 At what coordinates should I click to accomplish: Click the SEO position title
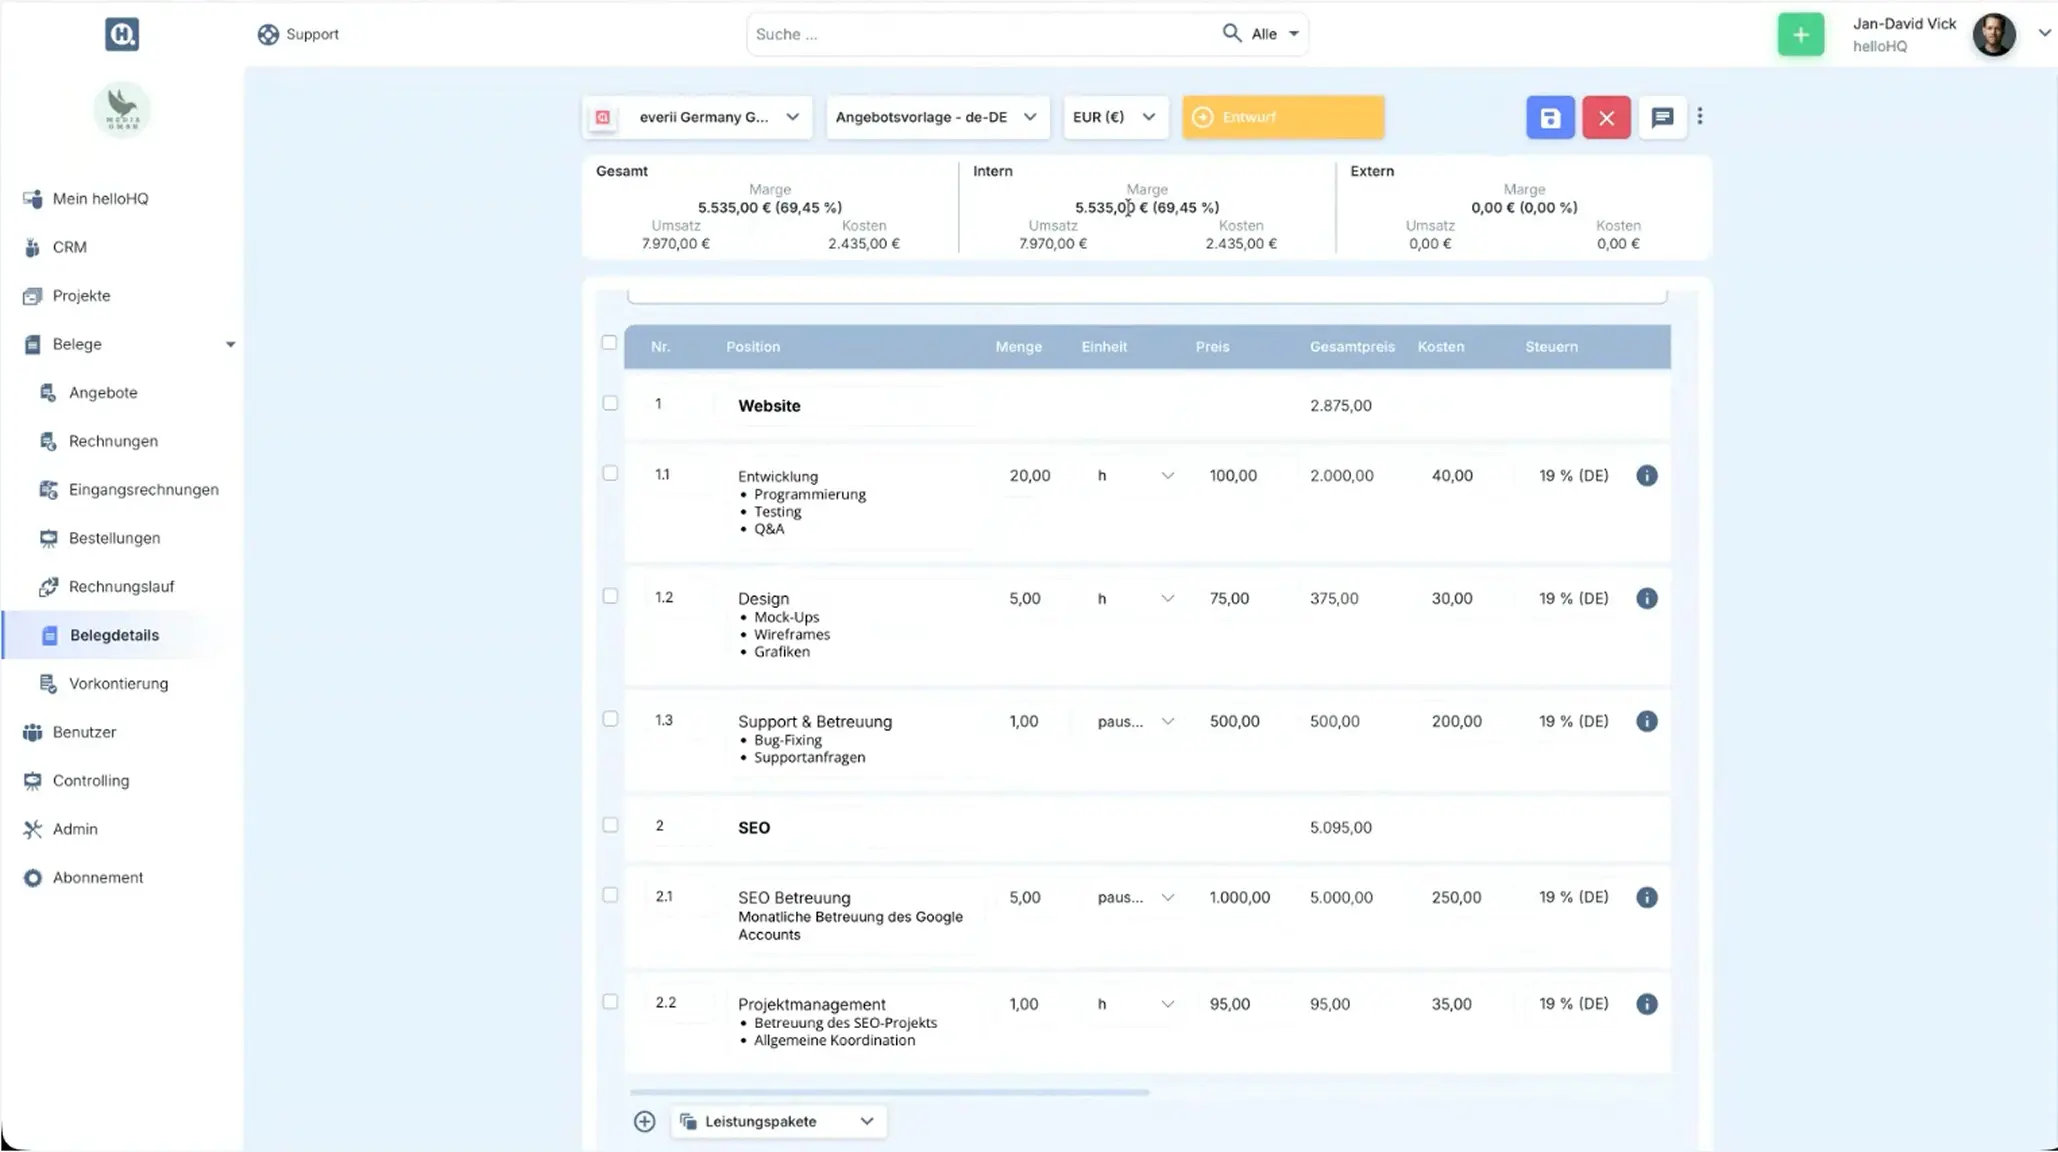coord(754,828)
